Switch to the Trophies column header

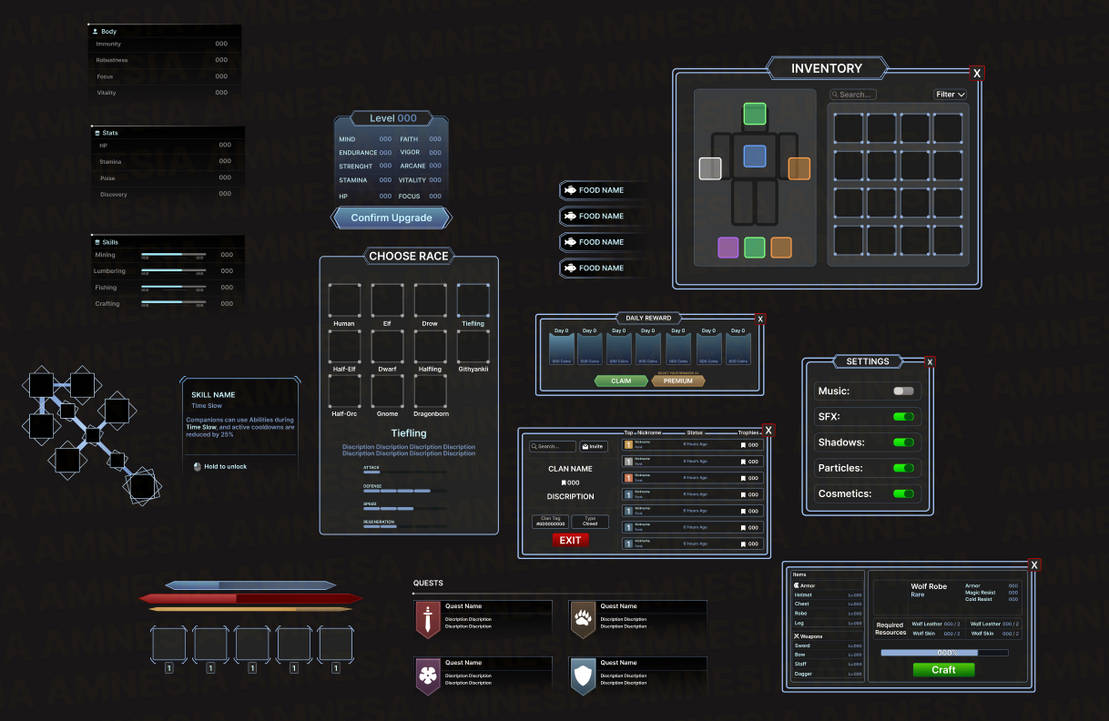(747, 432)
